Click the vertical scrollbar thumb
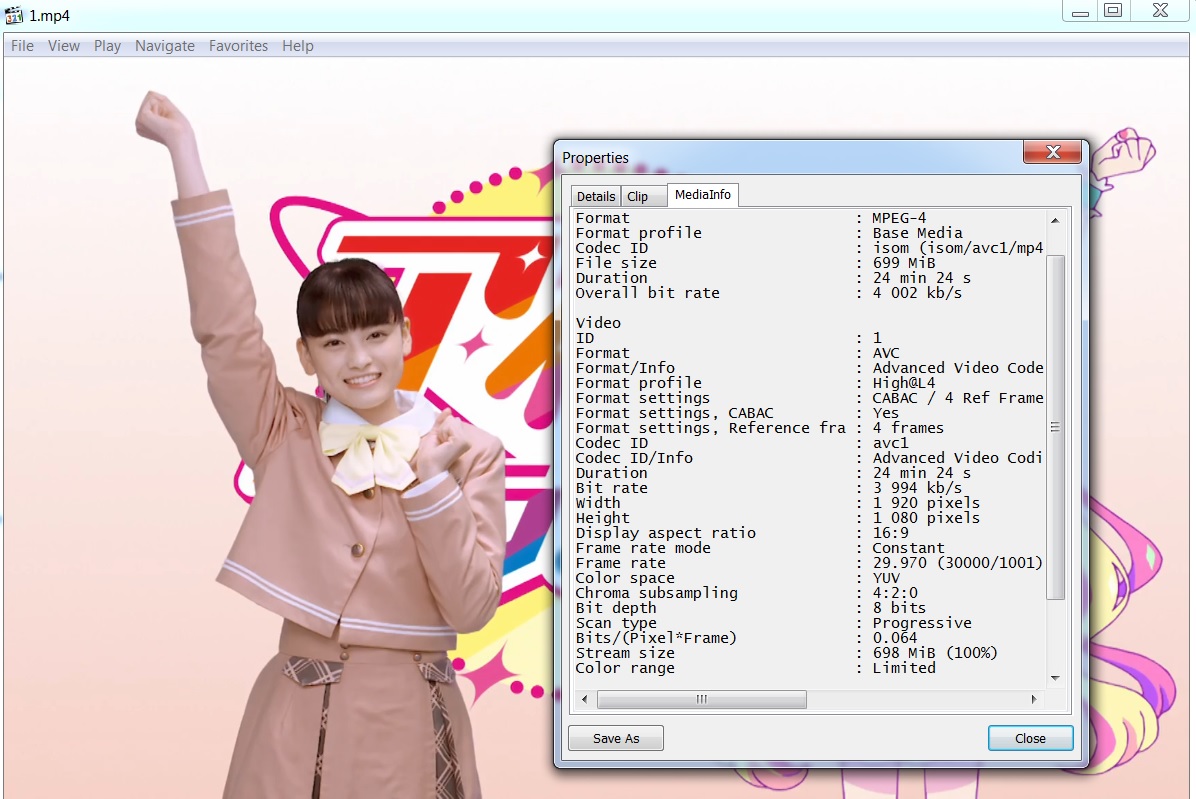This screenshot has height=799, width=1196. [1056, 428]
